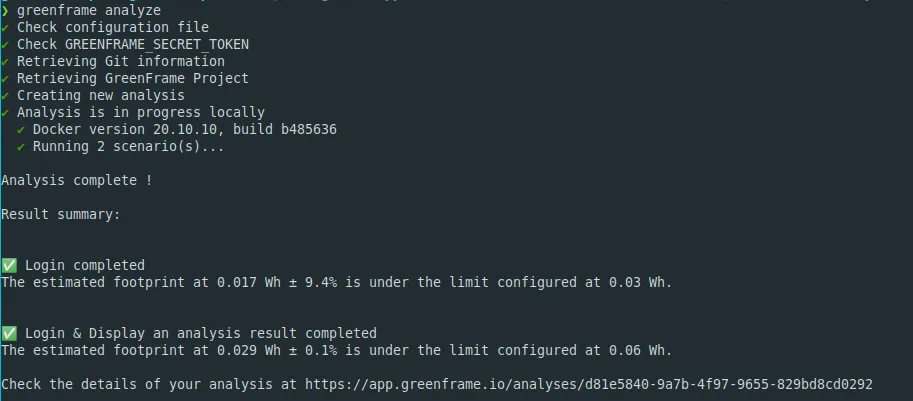The height and width of the screenshot is (401, 913).
Task: Click the green check emoji beside "Login completed"
Action: (x=9, y=265)
